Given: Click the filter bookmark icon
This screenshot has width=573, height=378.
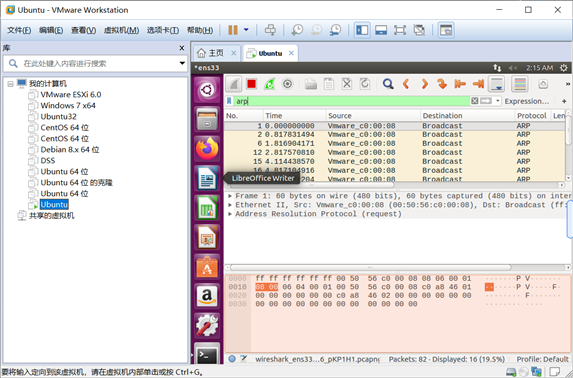Looking at the screenshot, I should tap(229, 101).
